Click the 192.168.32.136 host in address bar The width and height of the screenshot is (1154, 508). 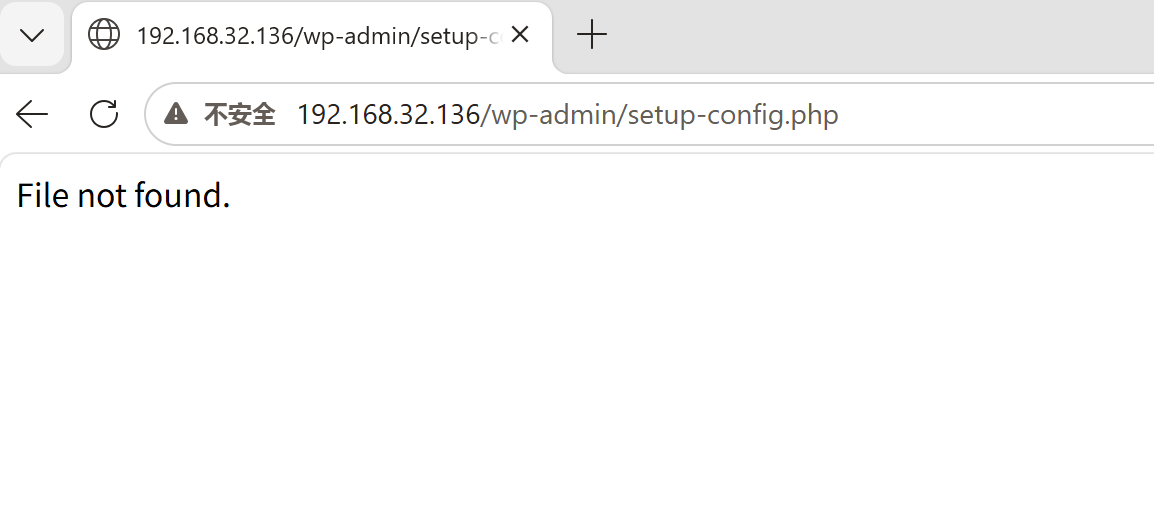[x=388, y=115]
